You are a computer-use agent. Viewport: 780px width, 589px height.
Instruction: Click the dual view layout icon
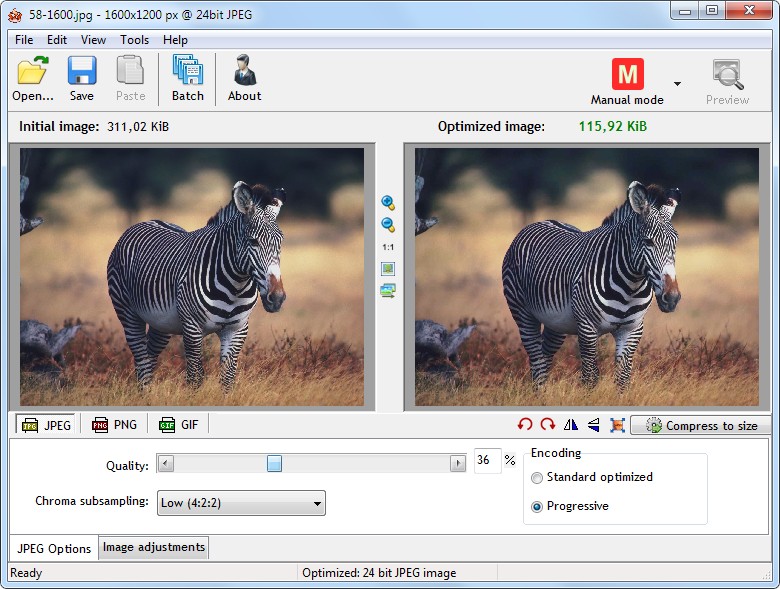(x=388, y=291)
